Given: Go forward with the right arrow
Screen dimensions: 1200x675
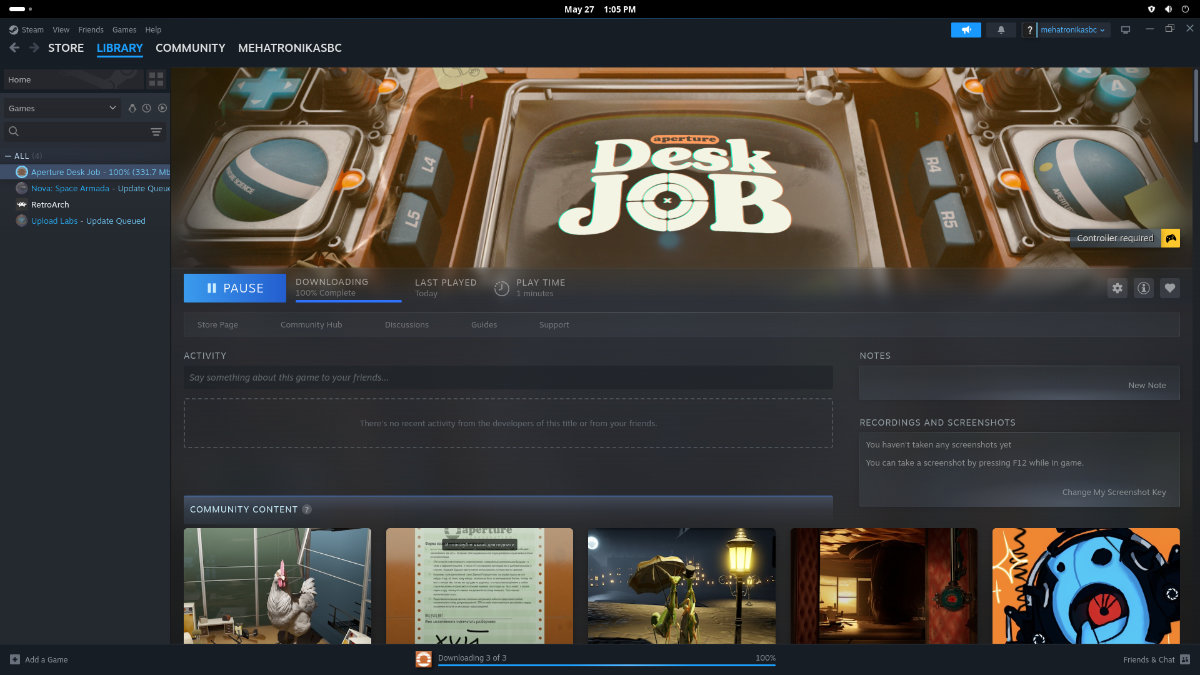Looking at the screenshot, I should (34, 48).
